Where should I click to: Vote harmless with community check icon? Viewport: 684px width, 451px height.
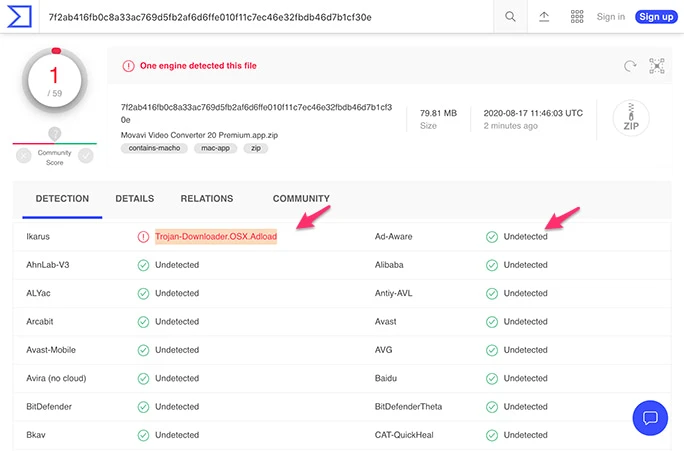pos(86,156)
